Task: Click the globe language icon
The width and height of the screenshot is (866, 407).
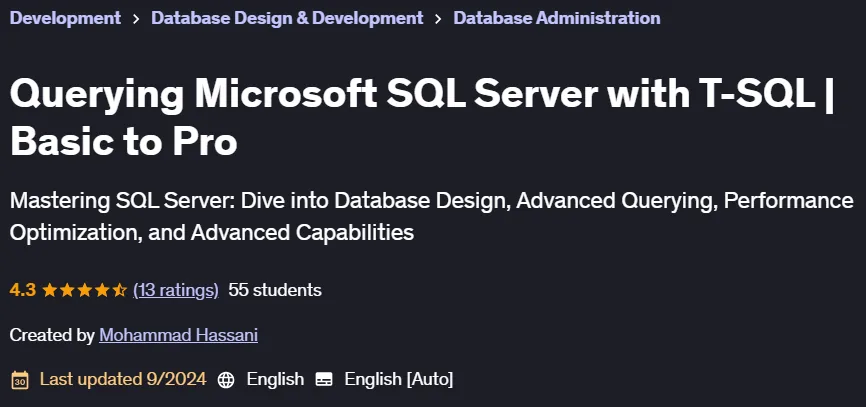Action: click(x=226, y=380)
